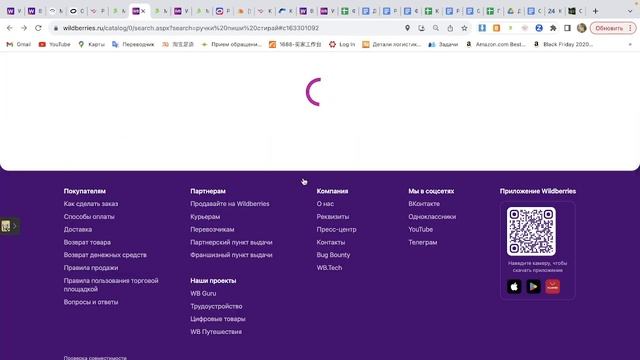Open the new tab plus button
640x360 pixels.
(596, 11)
